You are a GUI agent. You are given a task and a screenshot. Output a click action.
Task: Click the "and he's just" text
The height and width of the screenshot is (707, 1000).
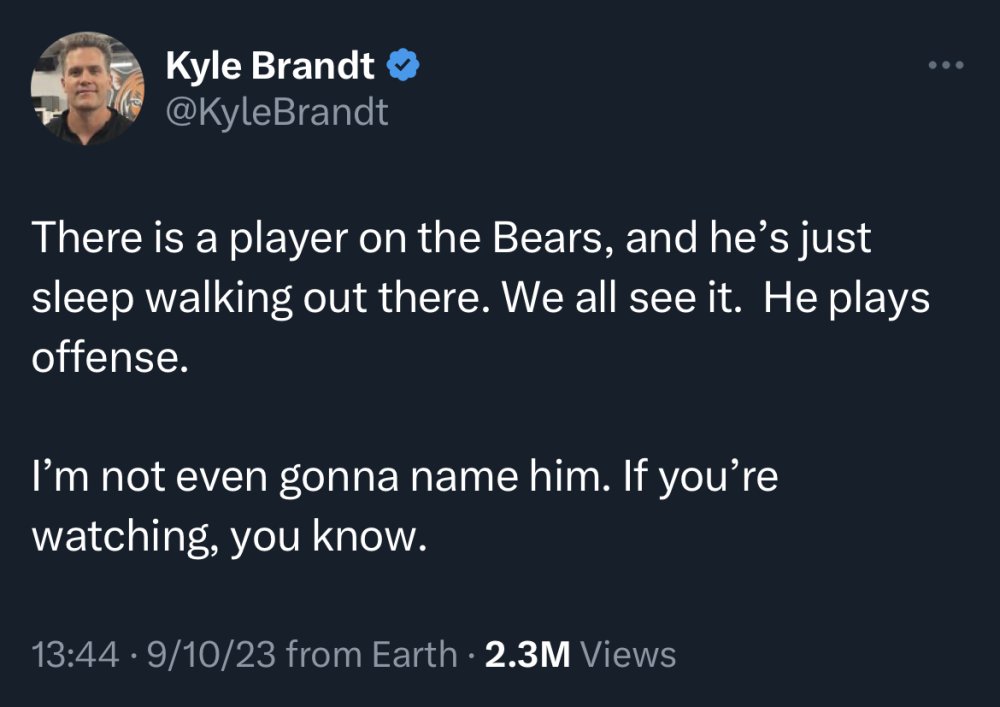tap(747, 238)
